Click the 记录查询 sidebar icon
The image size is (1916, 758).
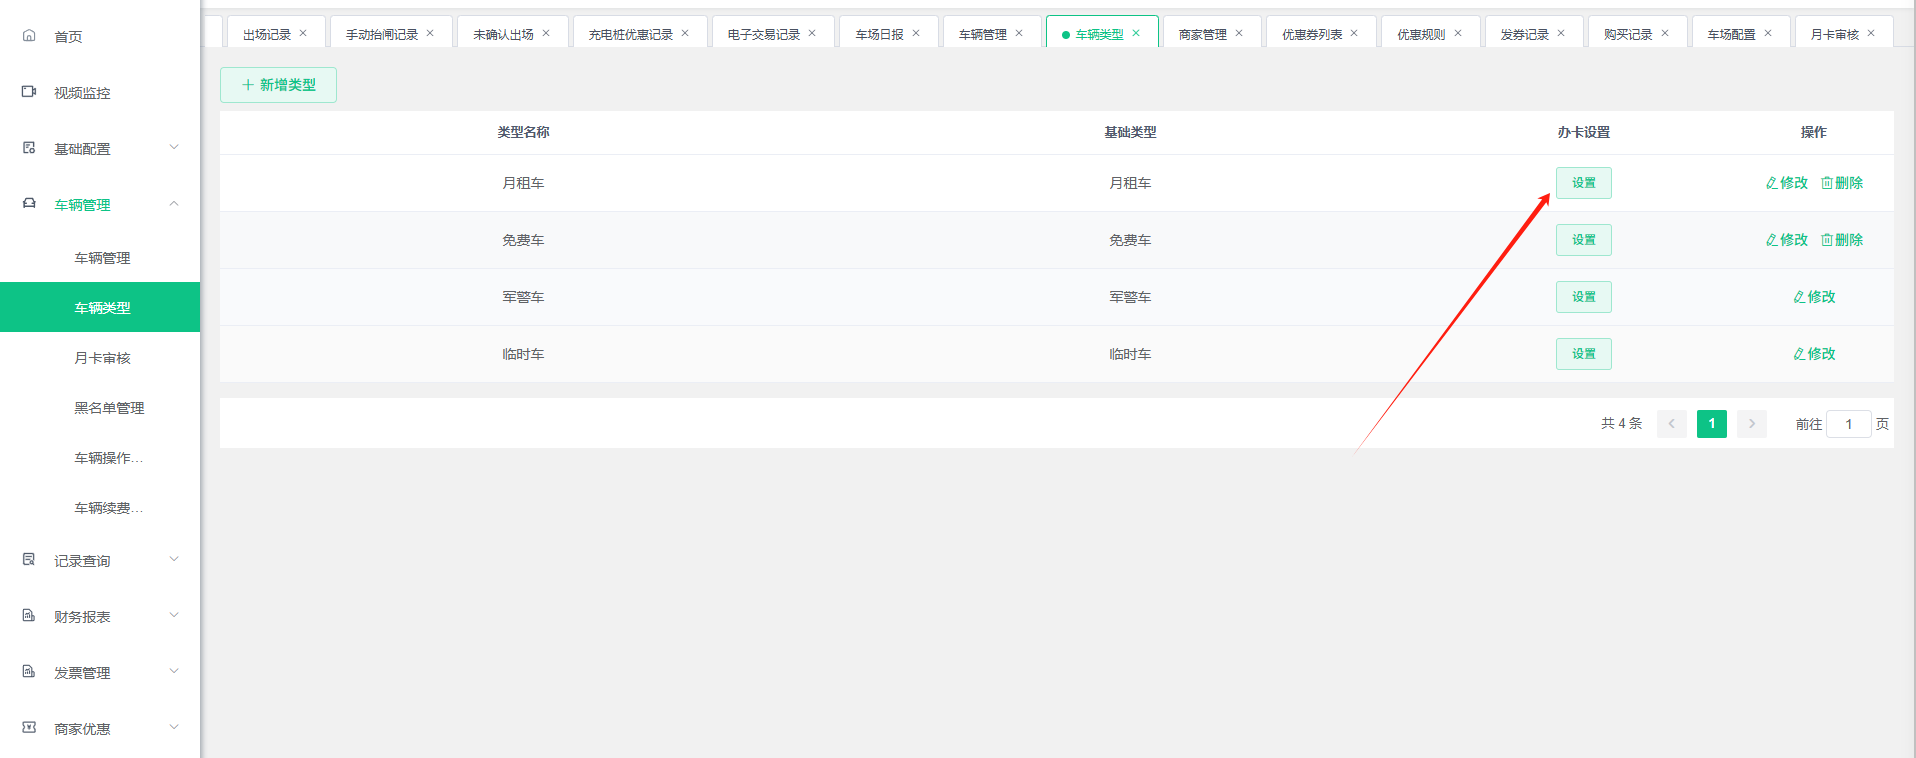(x=29, y=560)
